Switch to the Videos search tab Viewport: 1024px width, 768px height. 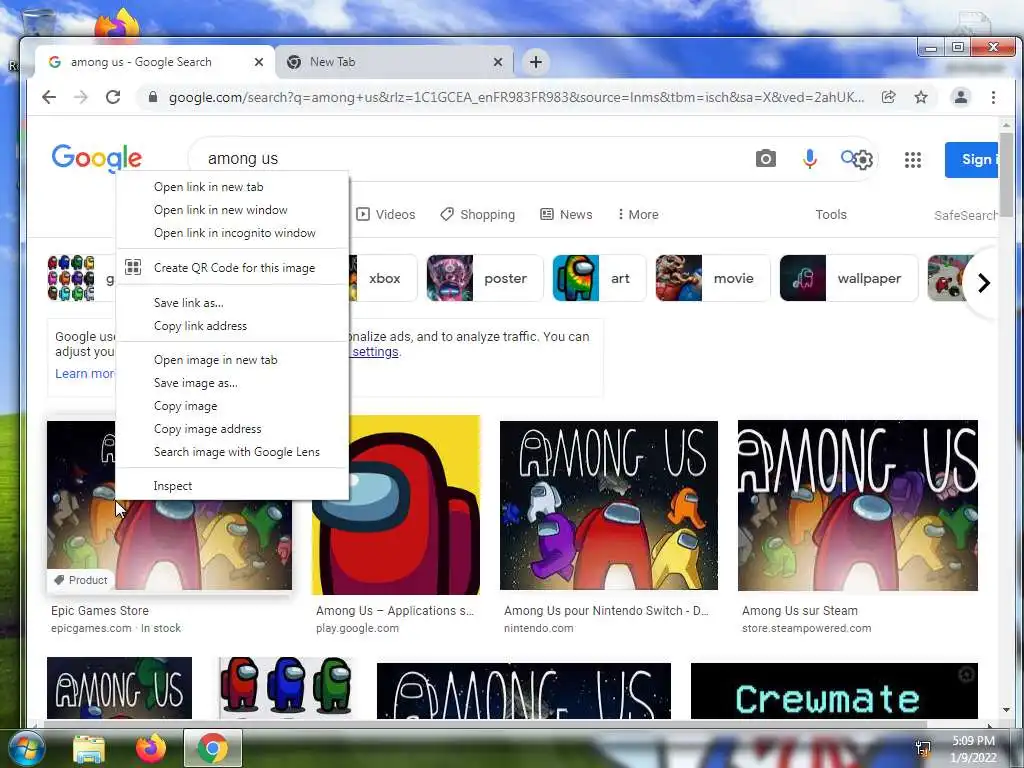386,215
